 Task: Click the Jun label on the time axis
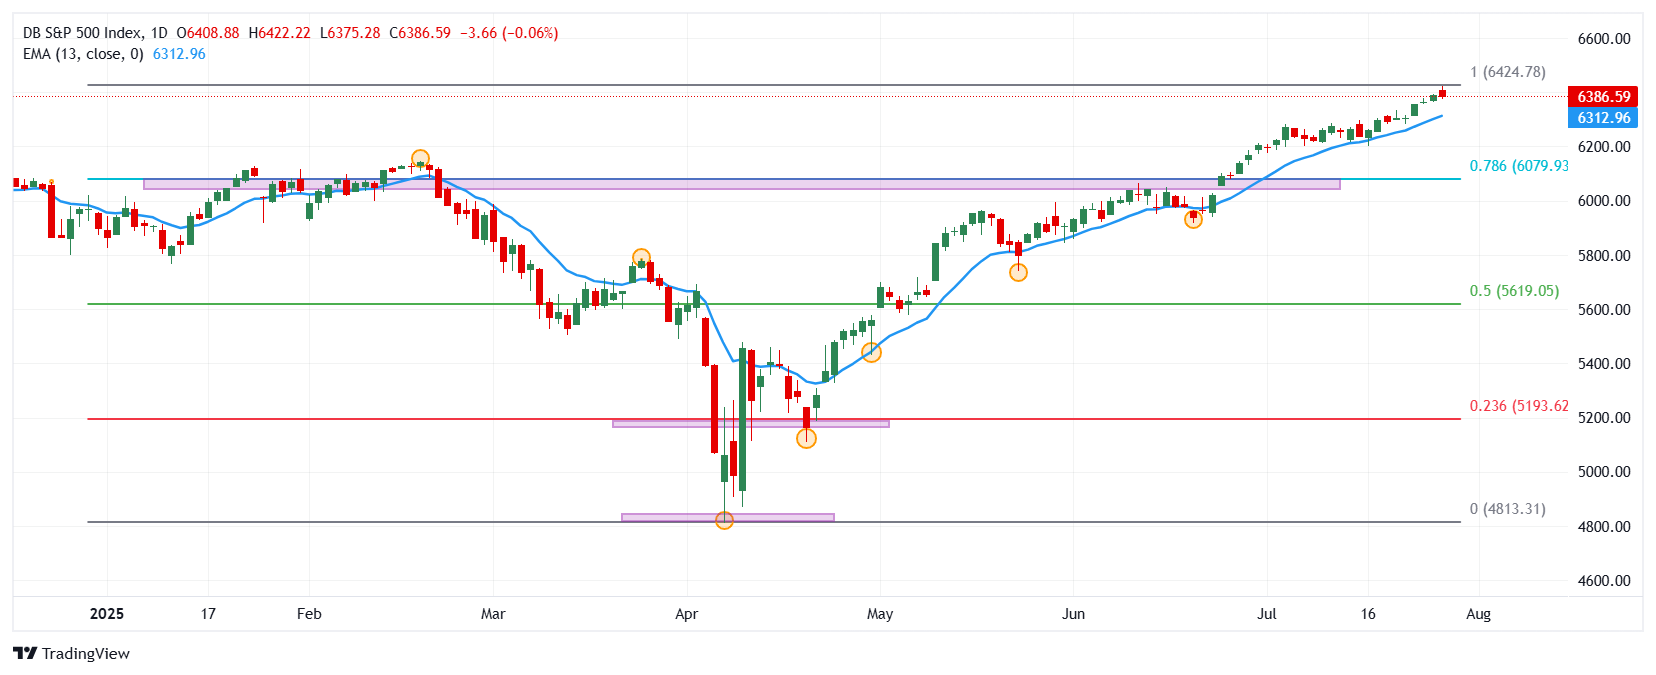click(x=1073, y=614)
